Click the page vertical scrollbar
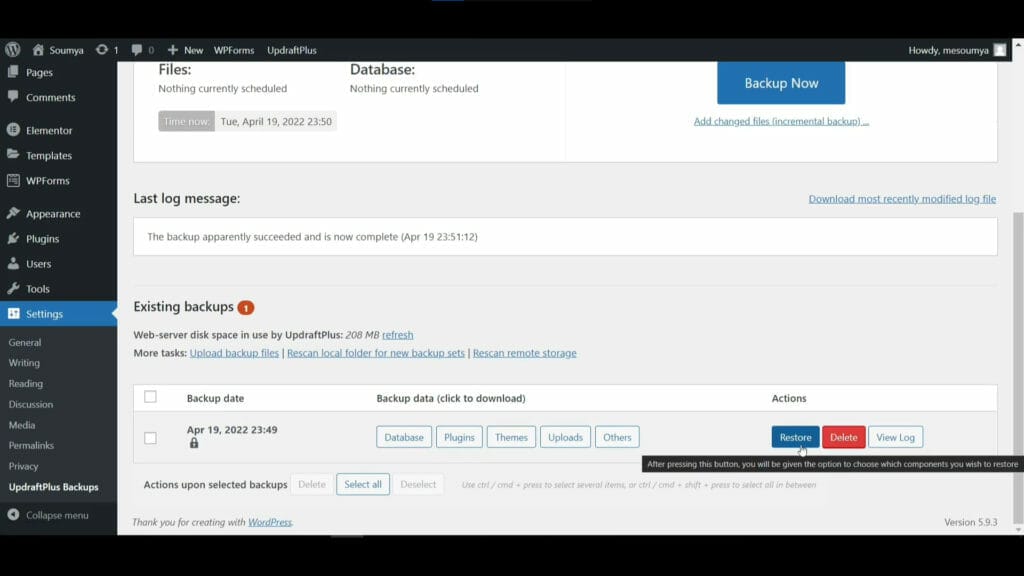 tap(1017, 367)
